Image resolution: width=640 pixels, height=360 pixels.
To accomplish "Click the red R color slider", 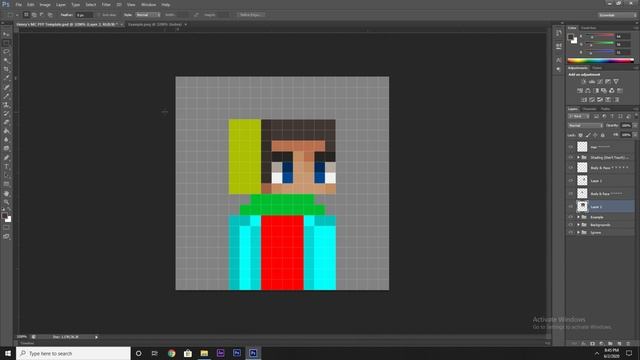I will (600, 36).
